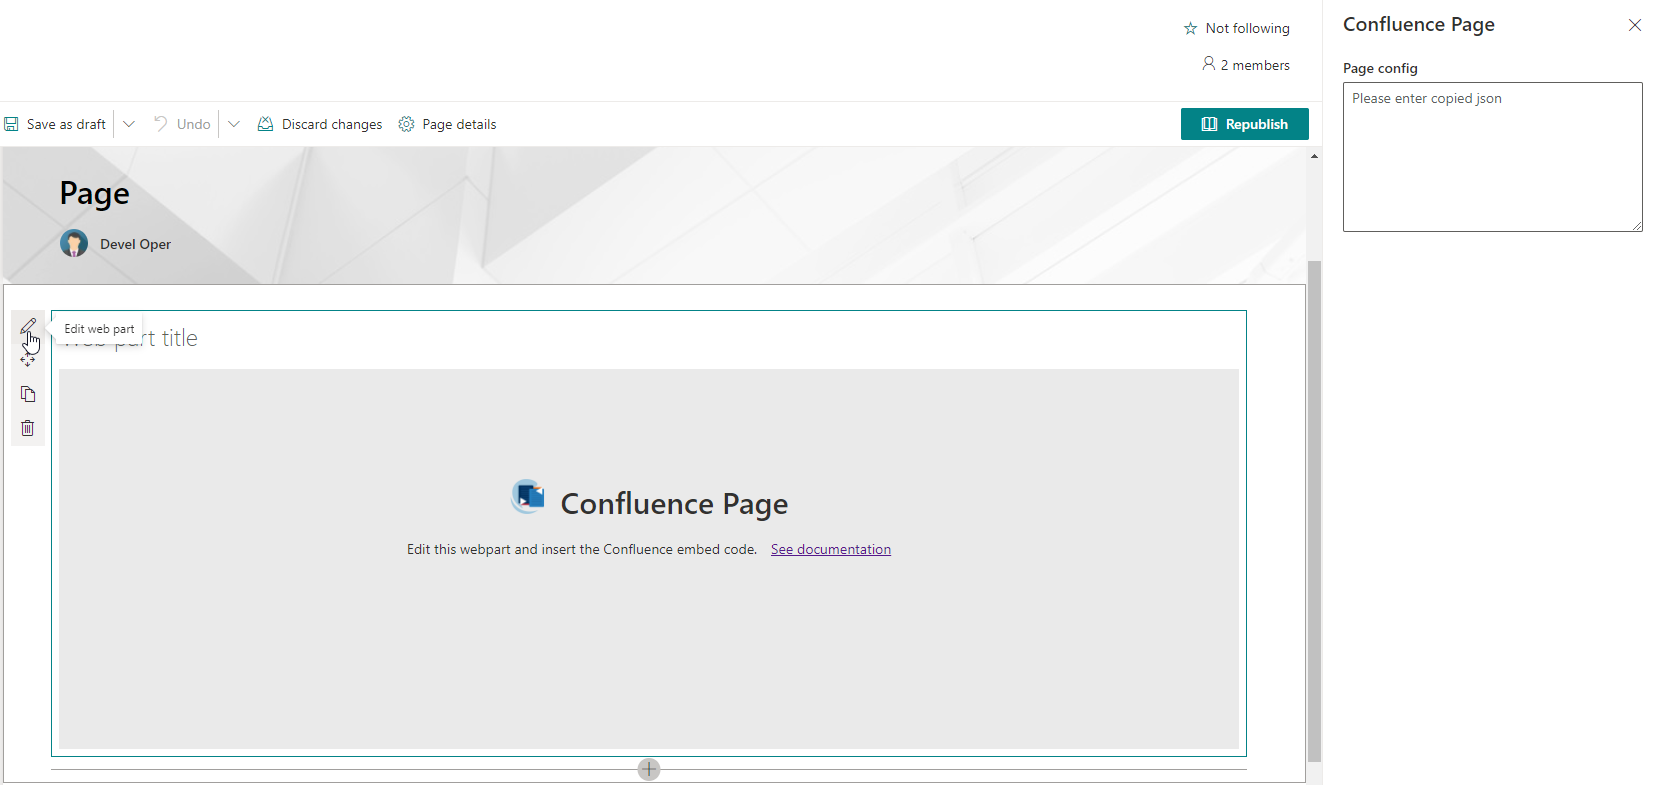This screenshot has height=785, width=1659.
Task: Duplicate the Confluence Page web part
Action: [28, 394]
